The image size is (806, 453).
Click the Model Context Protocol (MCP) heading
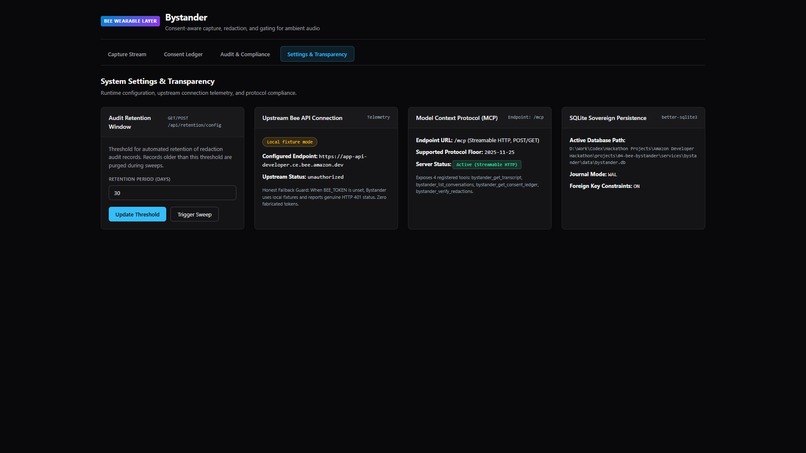(456, 118)
